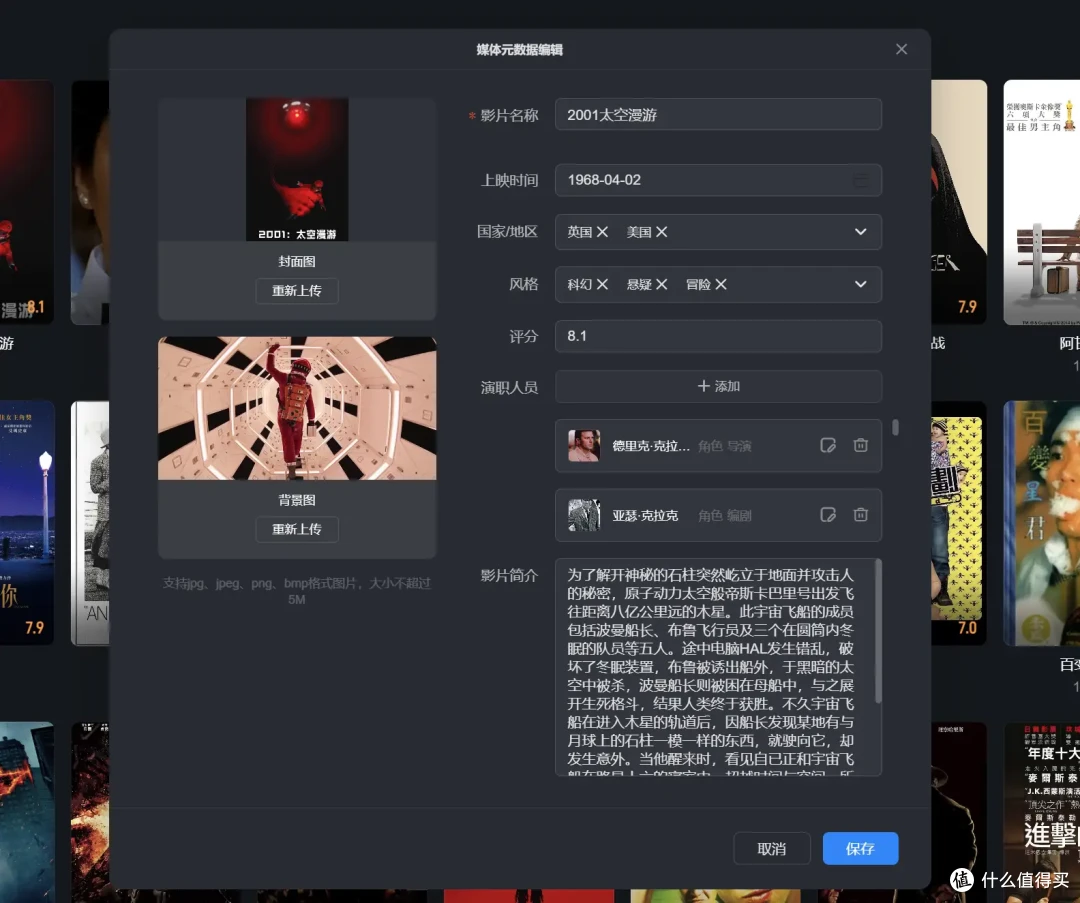Remove the 冒险 genre tag

click(x=720, y=284)
